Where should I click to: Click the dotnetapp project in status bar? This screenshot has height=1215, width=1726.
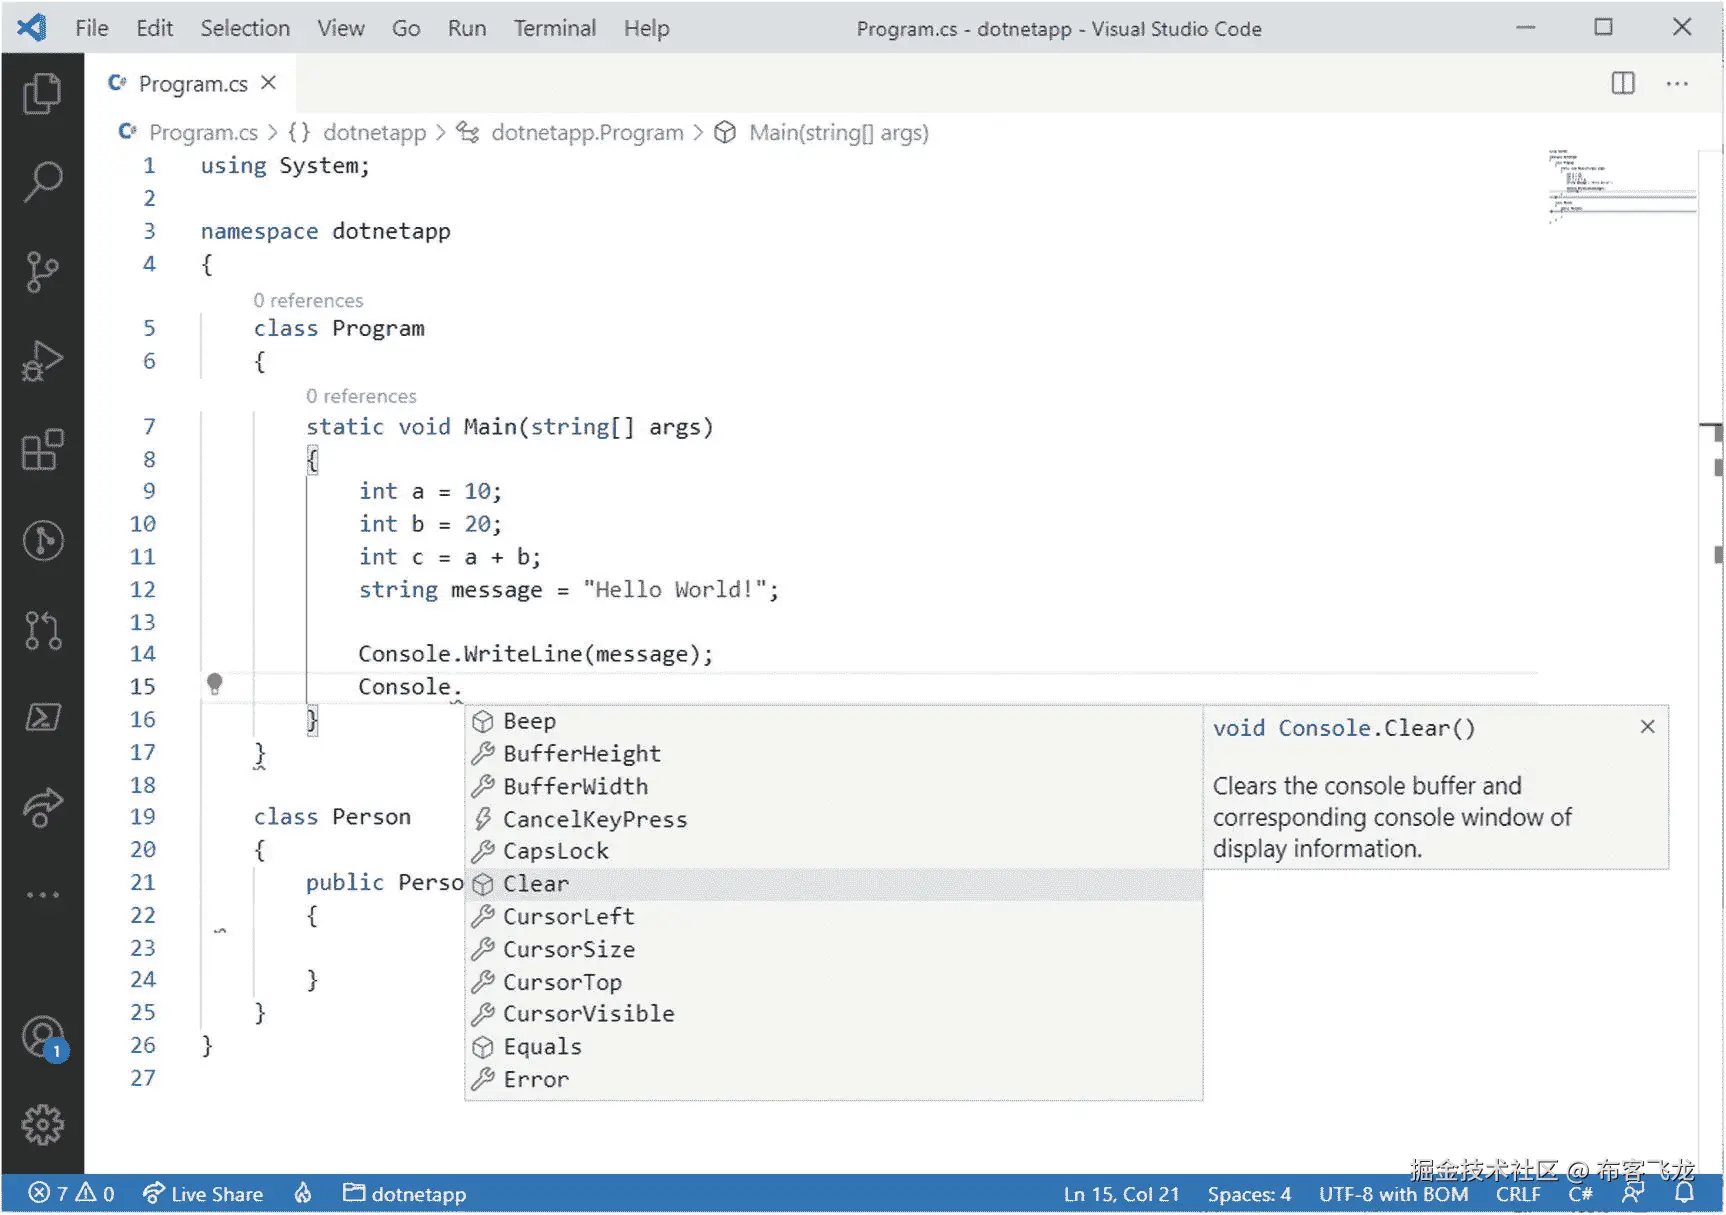pos(405,1193)
